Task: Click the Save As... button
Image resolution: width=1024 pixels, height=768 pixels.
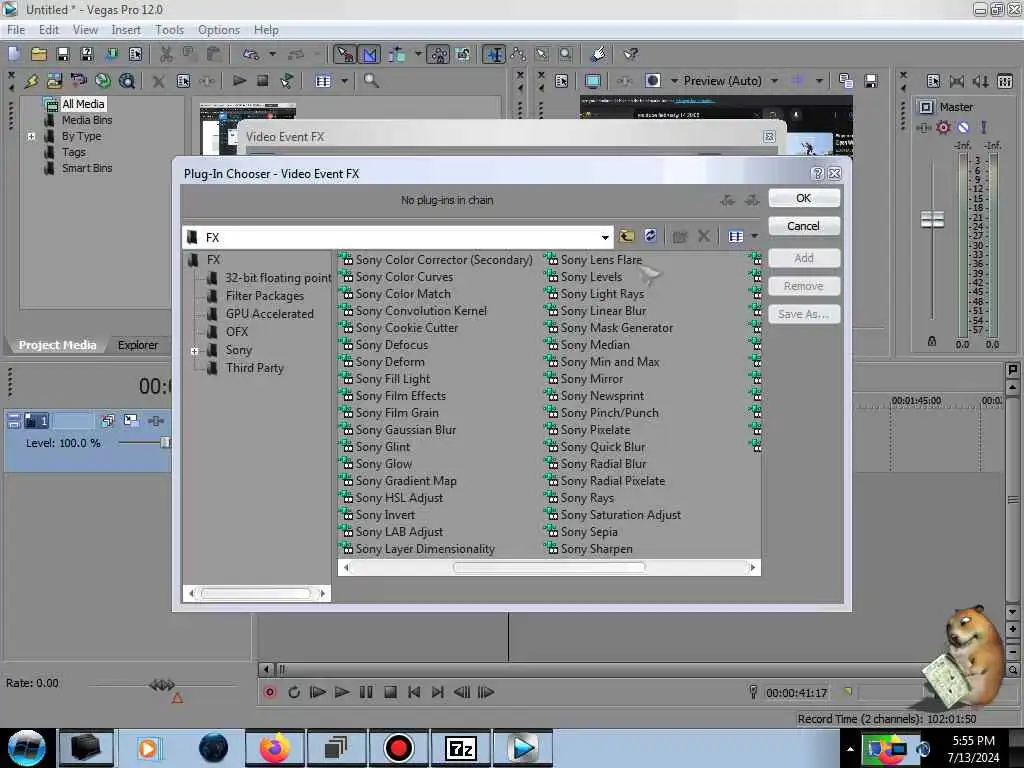Action: 803,314
